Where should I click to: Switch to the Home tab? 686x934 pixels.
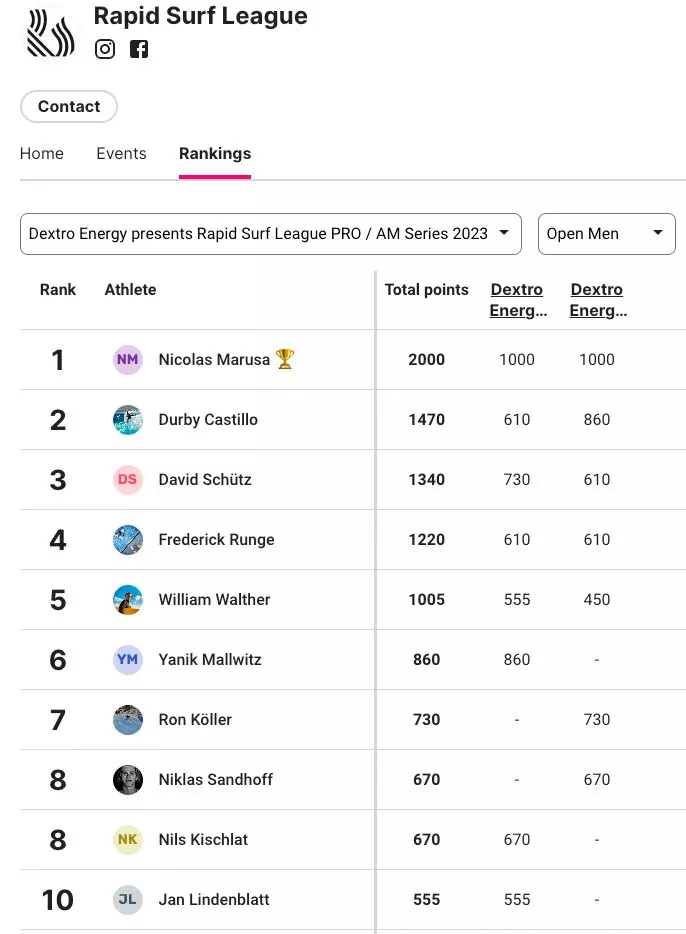[42, 154]
